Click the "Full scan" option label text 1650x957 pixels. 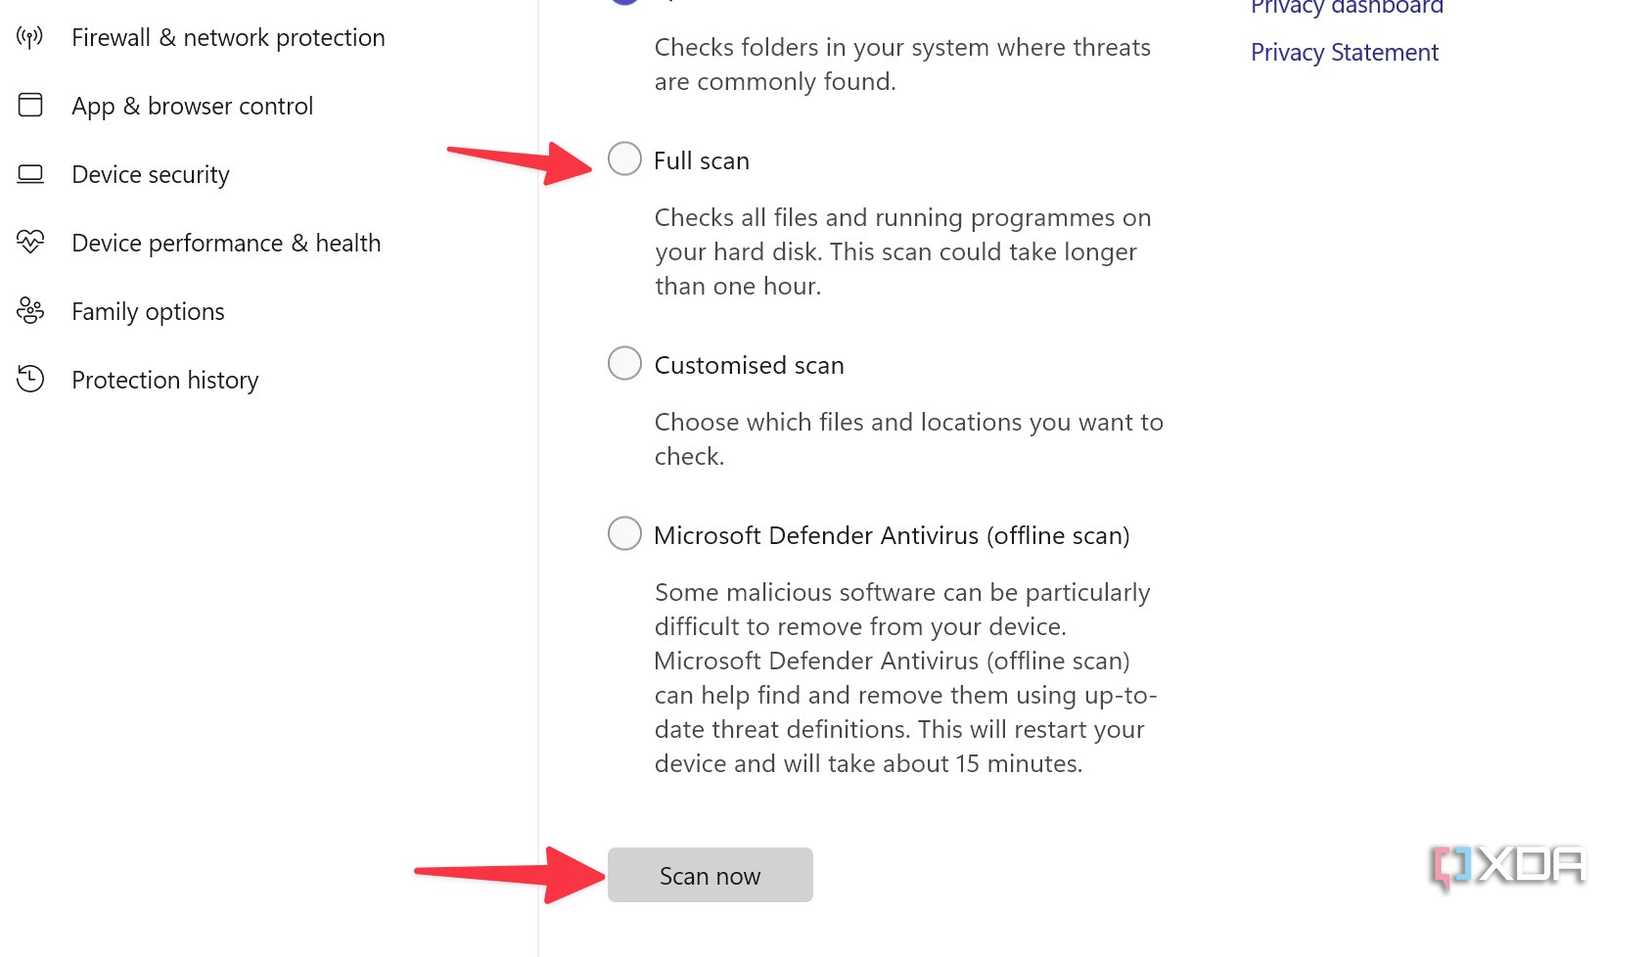701,161
